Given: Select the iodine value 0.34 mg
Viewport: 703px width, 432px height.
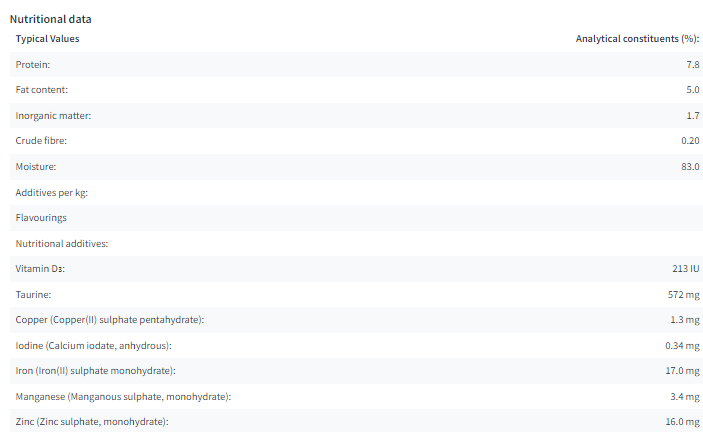Looking at the screenshot, I should pyautogui.click(x=682, y=346).
